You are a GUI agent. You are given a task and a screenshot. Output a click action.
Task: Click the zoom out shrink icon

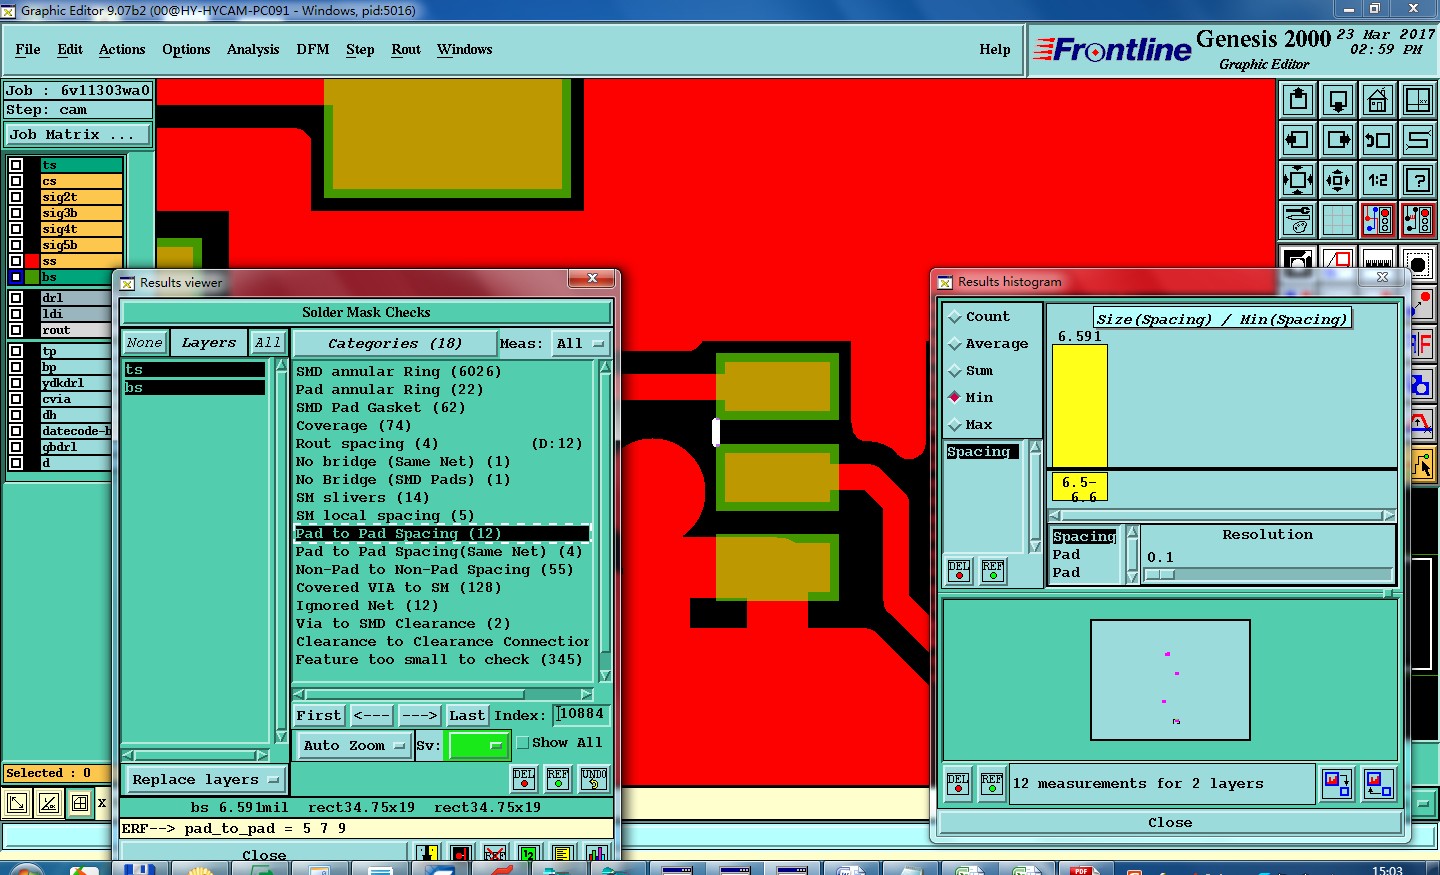pos(1338,180)
